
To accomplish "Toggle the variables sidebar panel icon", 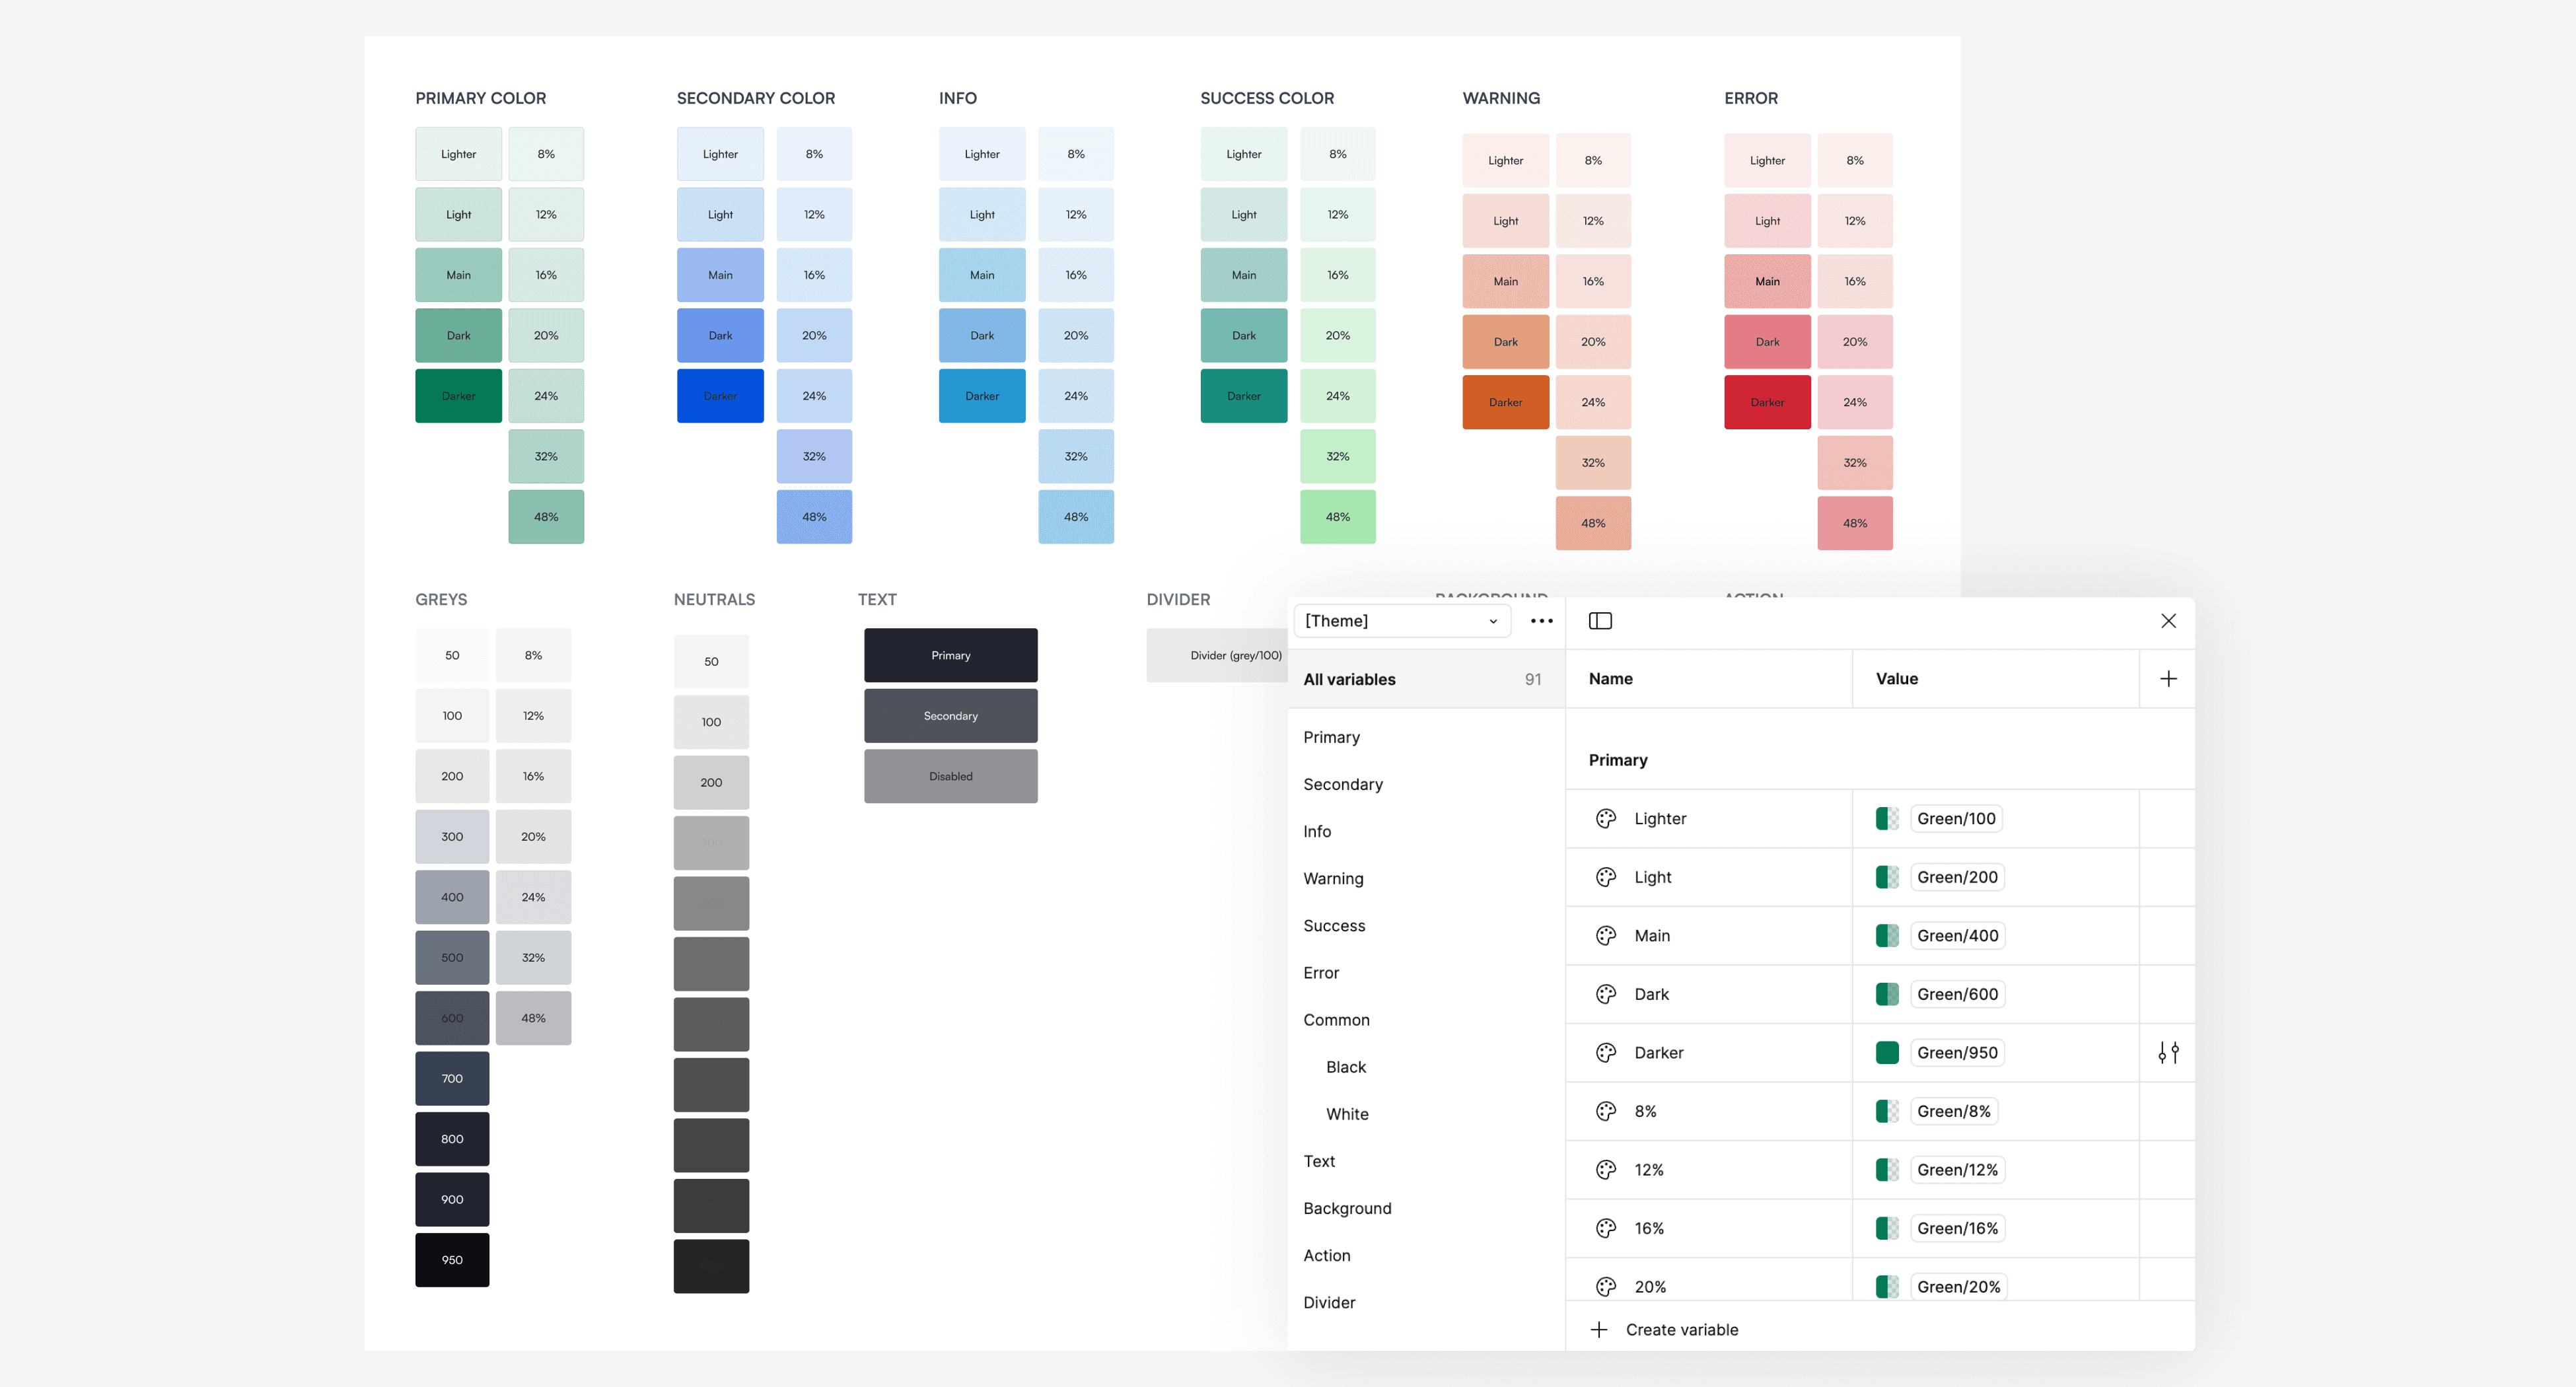I will coord(1600,621).
